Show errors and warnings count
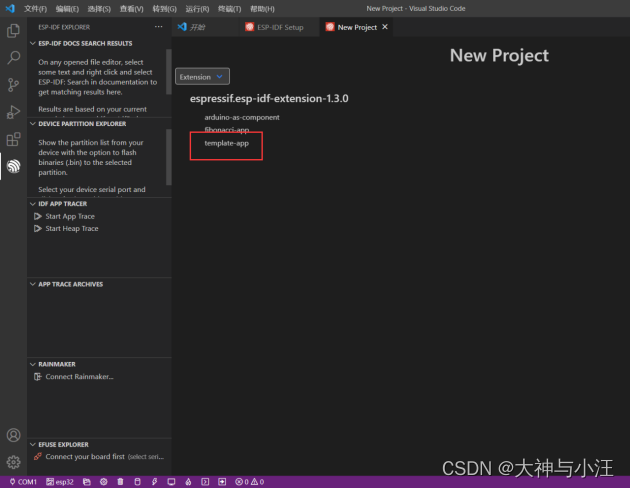 click(x=250, y=482)
